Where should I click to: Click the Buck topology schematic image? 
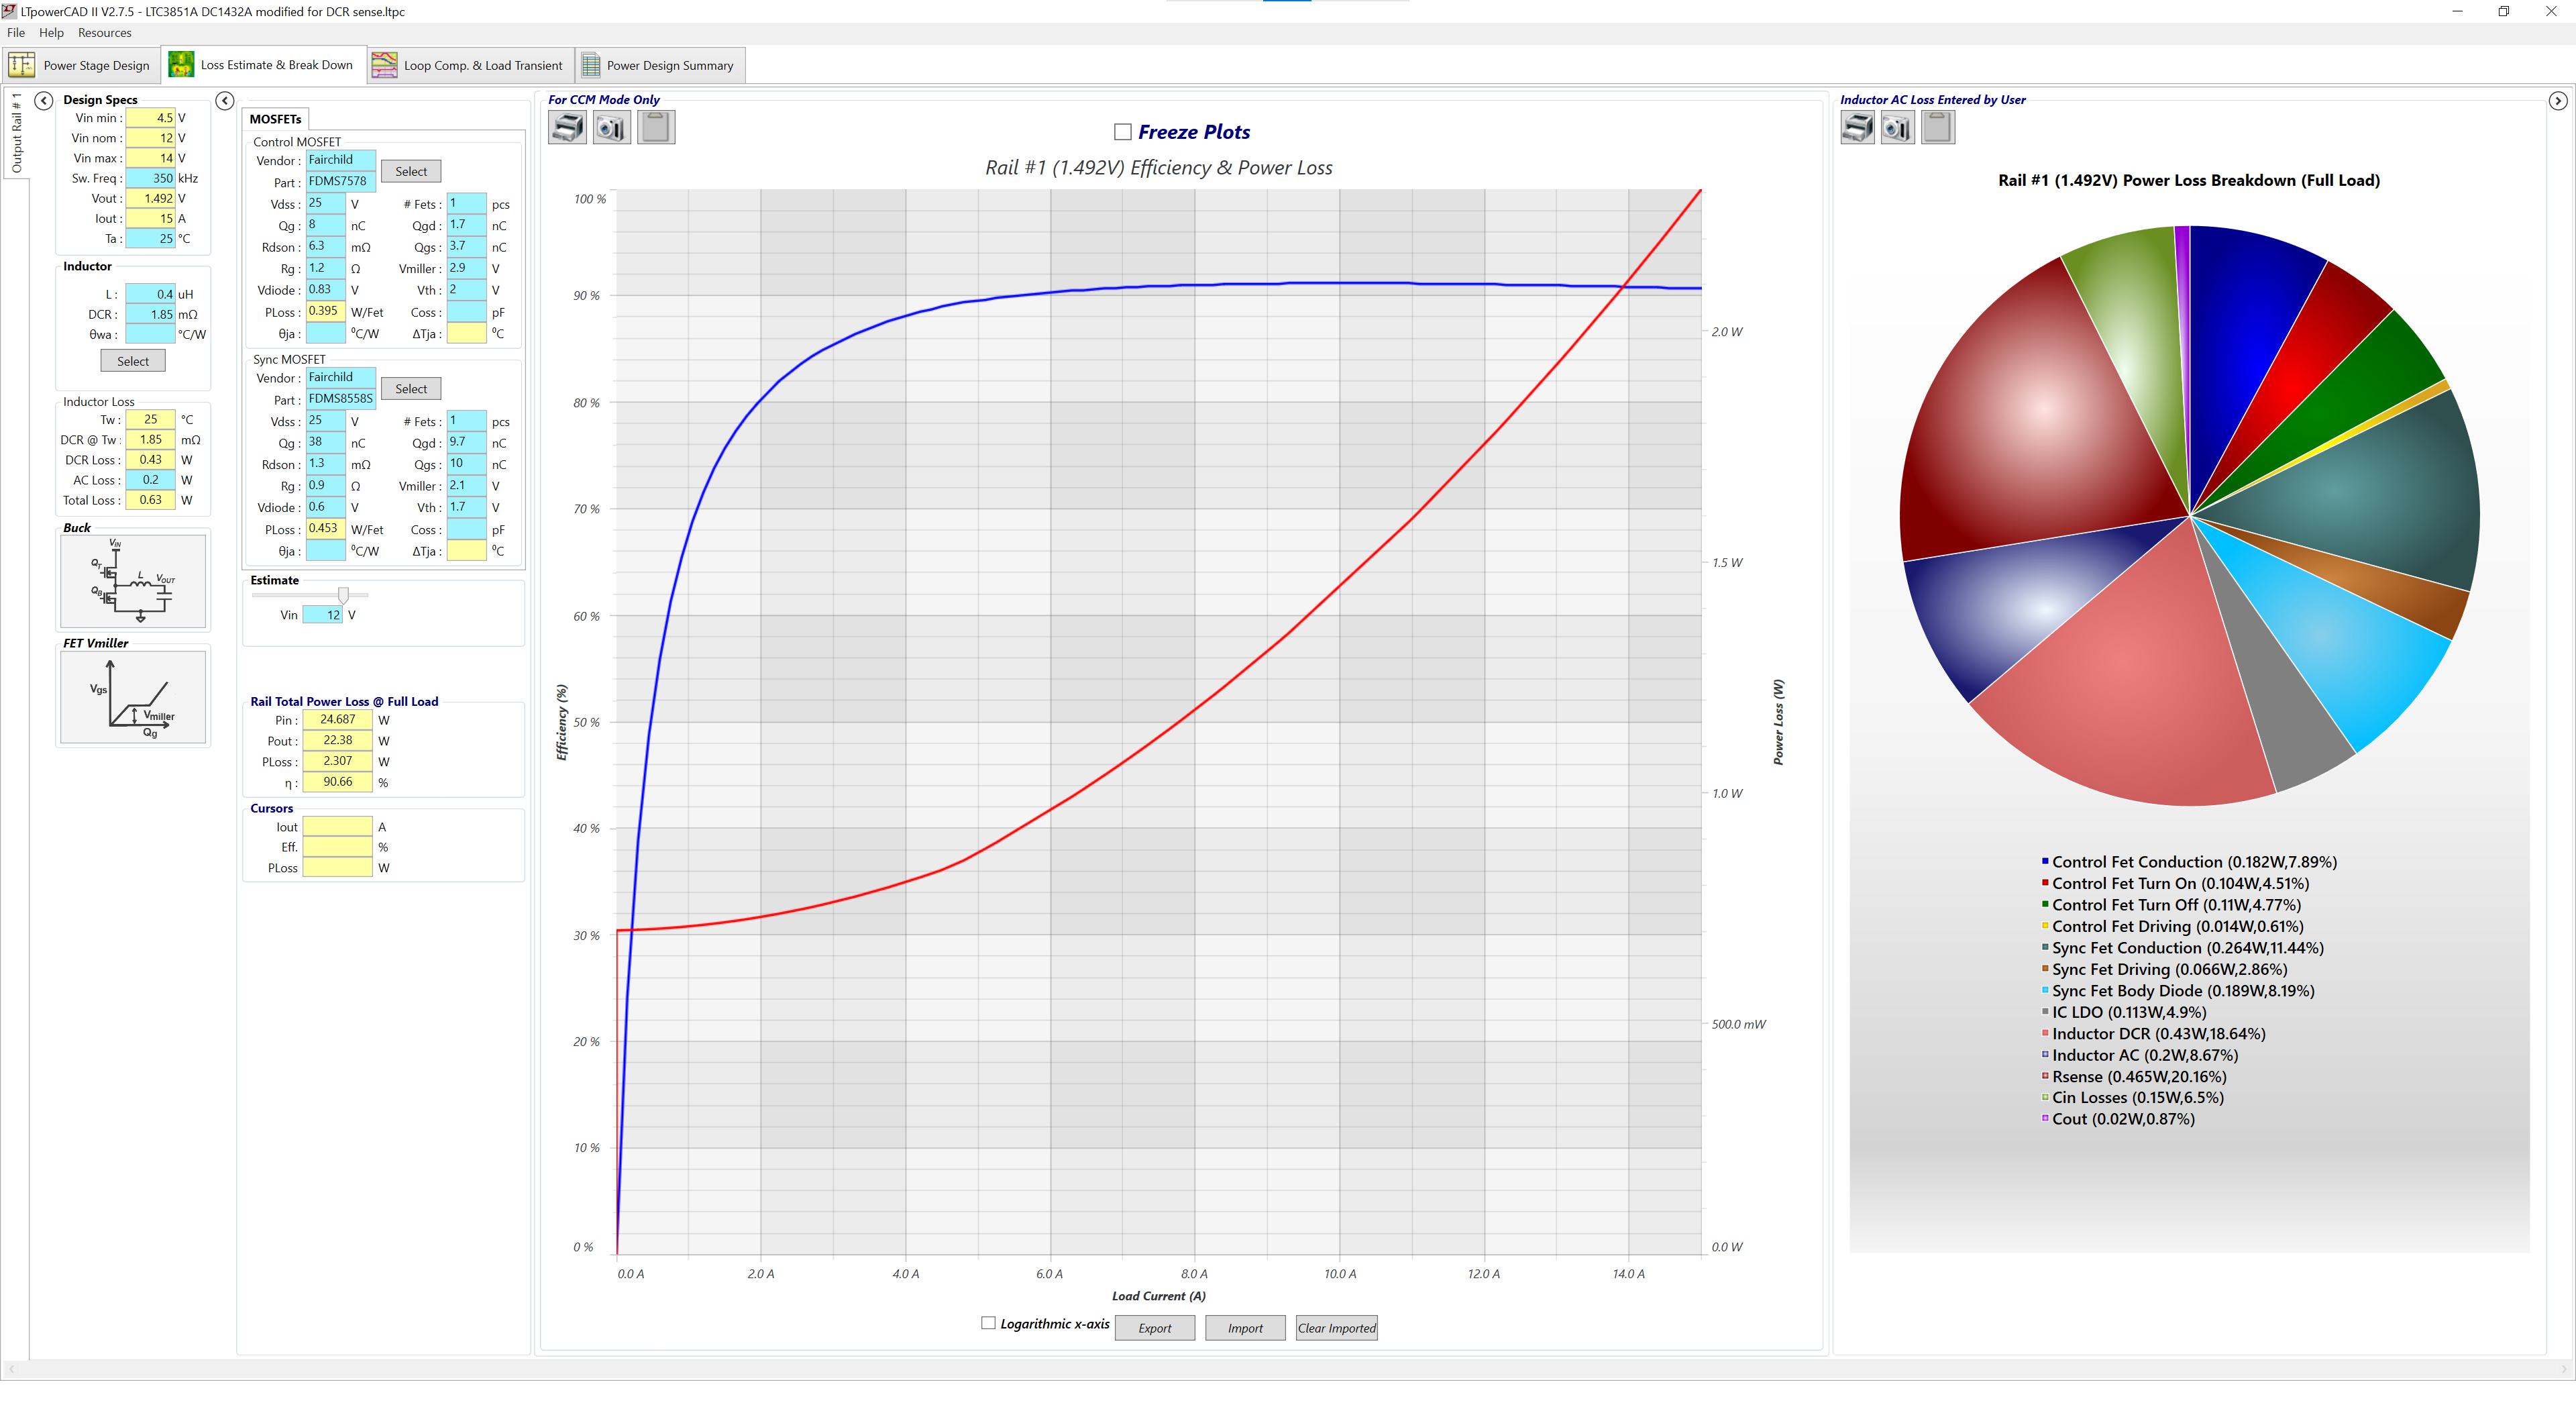coord(133,581)
